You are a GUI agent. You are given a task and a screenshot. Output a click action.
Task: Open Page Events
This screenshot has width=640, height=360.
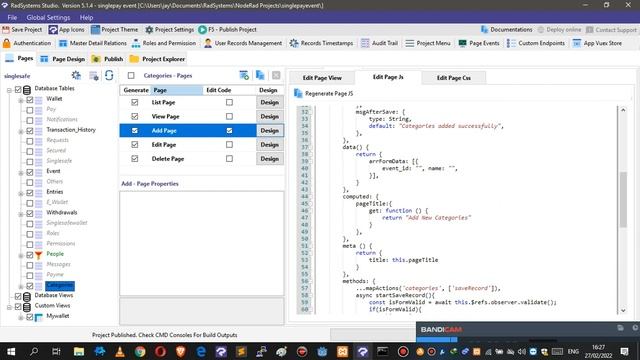479,43
